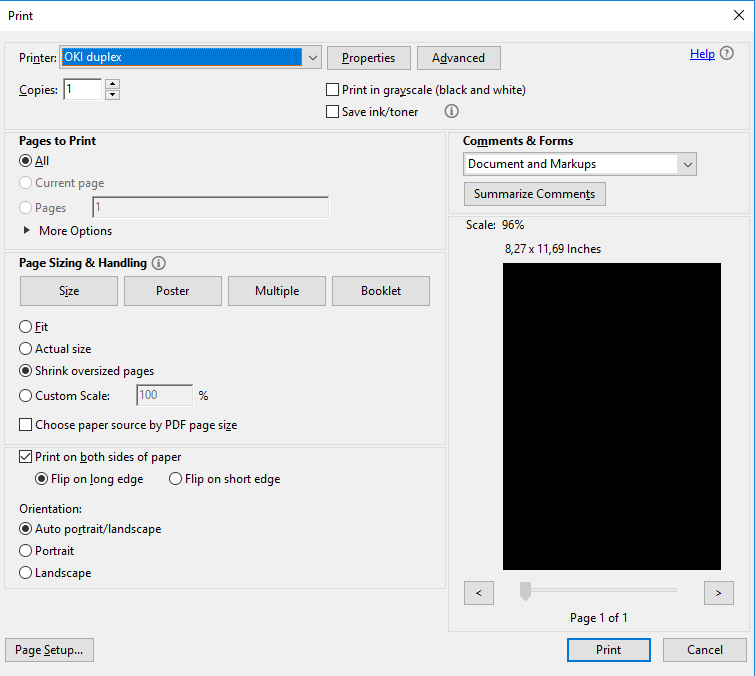Switch to the Multiple pages option

[277, 291]
